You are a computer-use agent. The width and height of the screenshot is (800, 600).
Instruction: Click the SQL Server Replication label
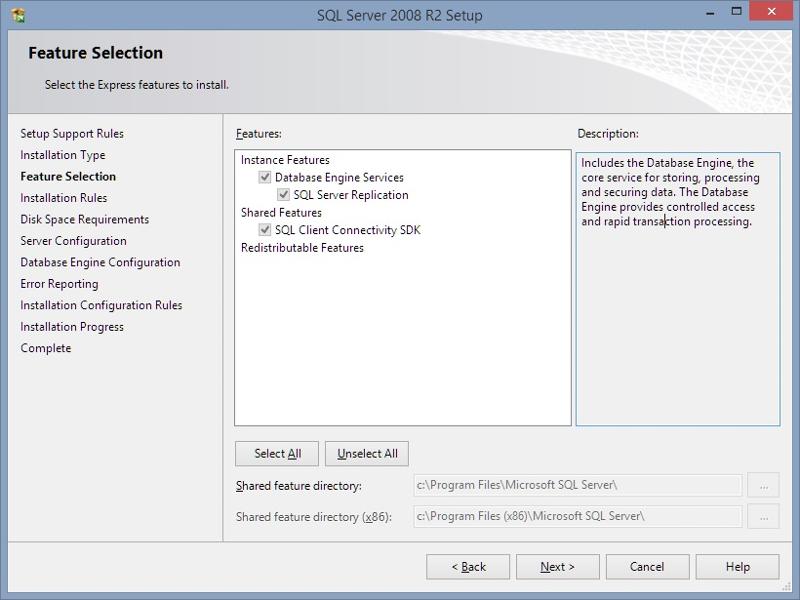tap(351, 195)
